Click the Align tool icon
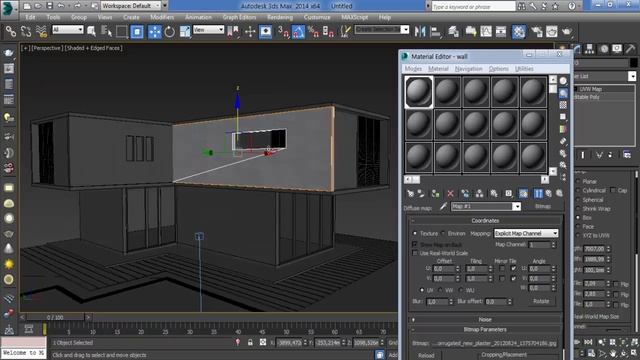Viewport: 640px width, 360px height. pyautogui.click(x=435, y=31)
